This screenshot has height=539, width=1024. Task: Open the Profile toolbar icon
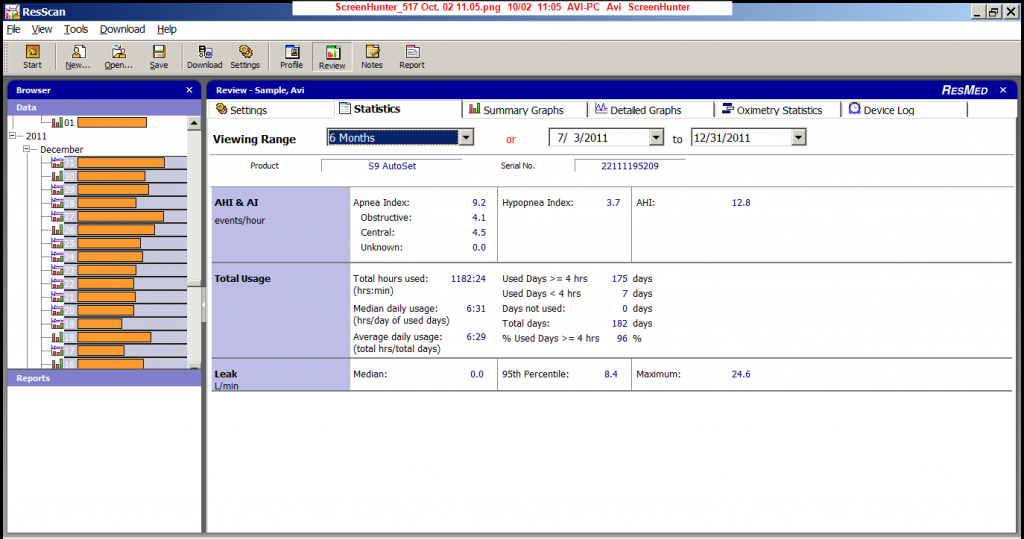(291, 56)
